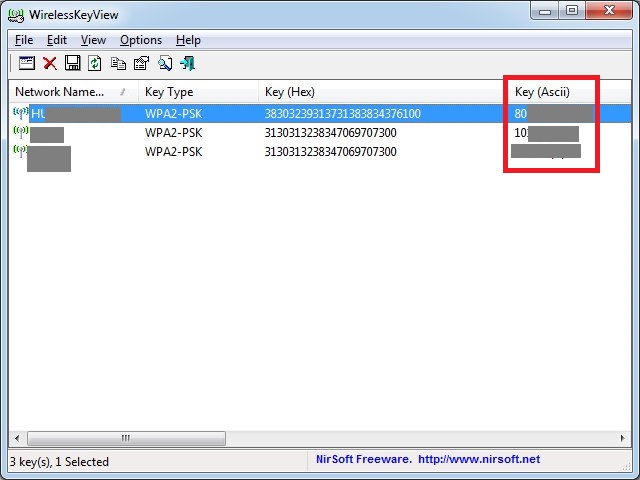The image size is (640, 480).
Task: Click WPA2-PSK in the third row
Action: pyautogui.click(x=173, y=152)
